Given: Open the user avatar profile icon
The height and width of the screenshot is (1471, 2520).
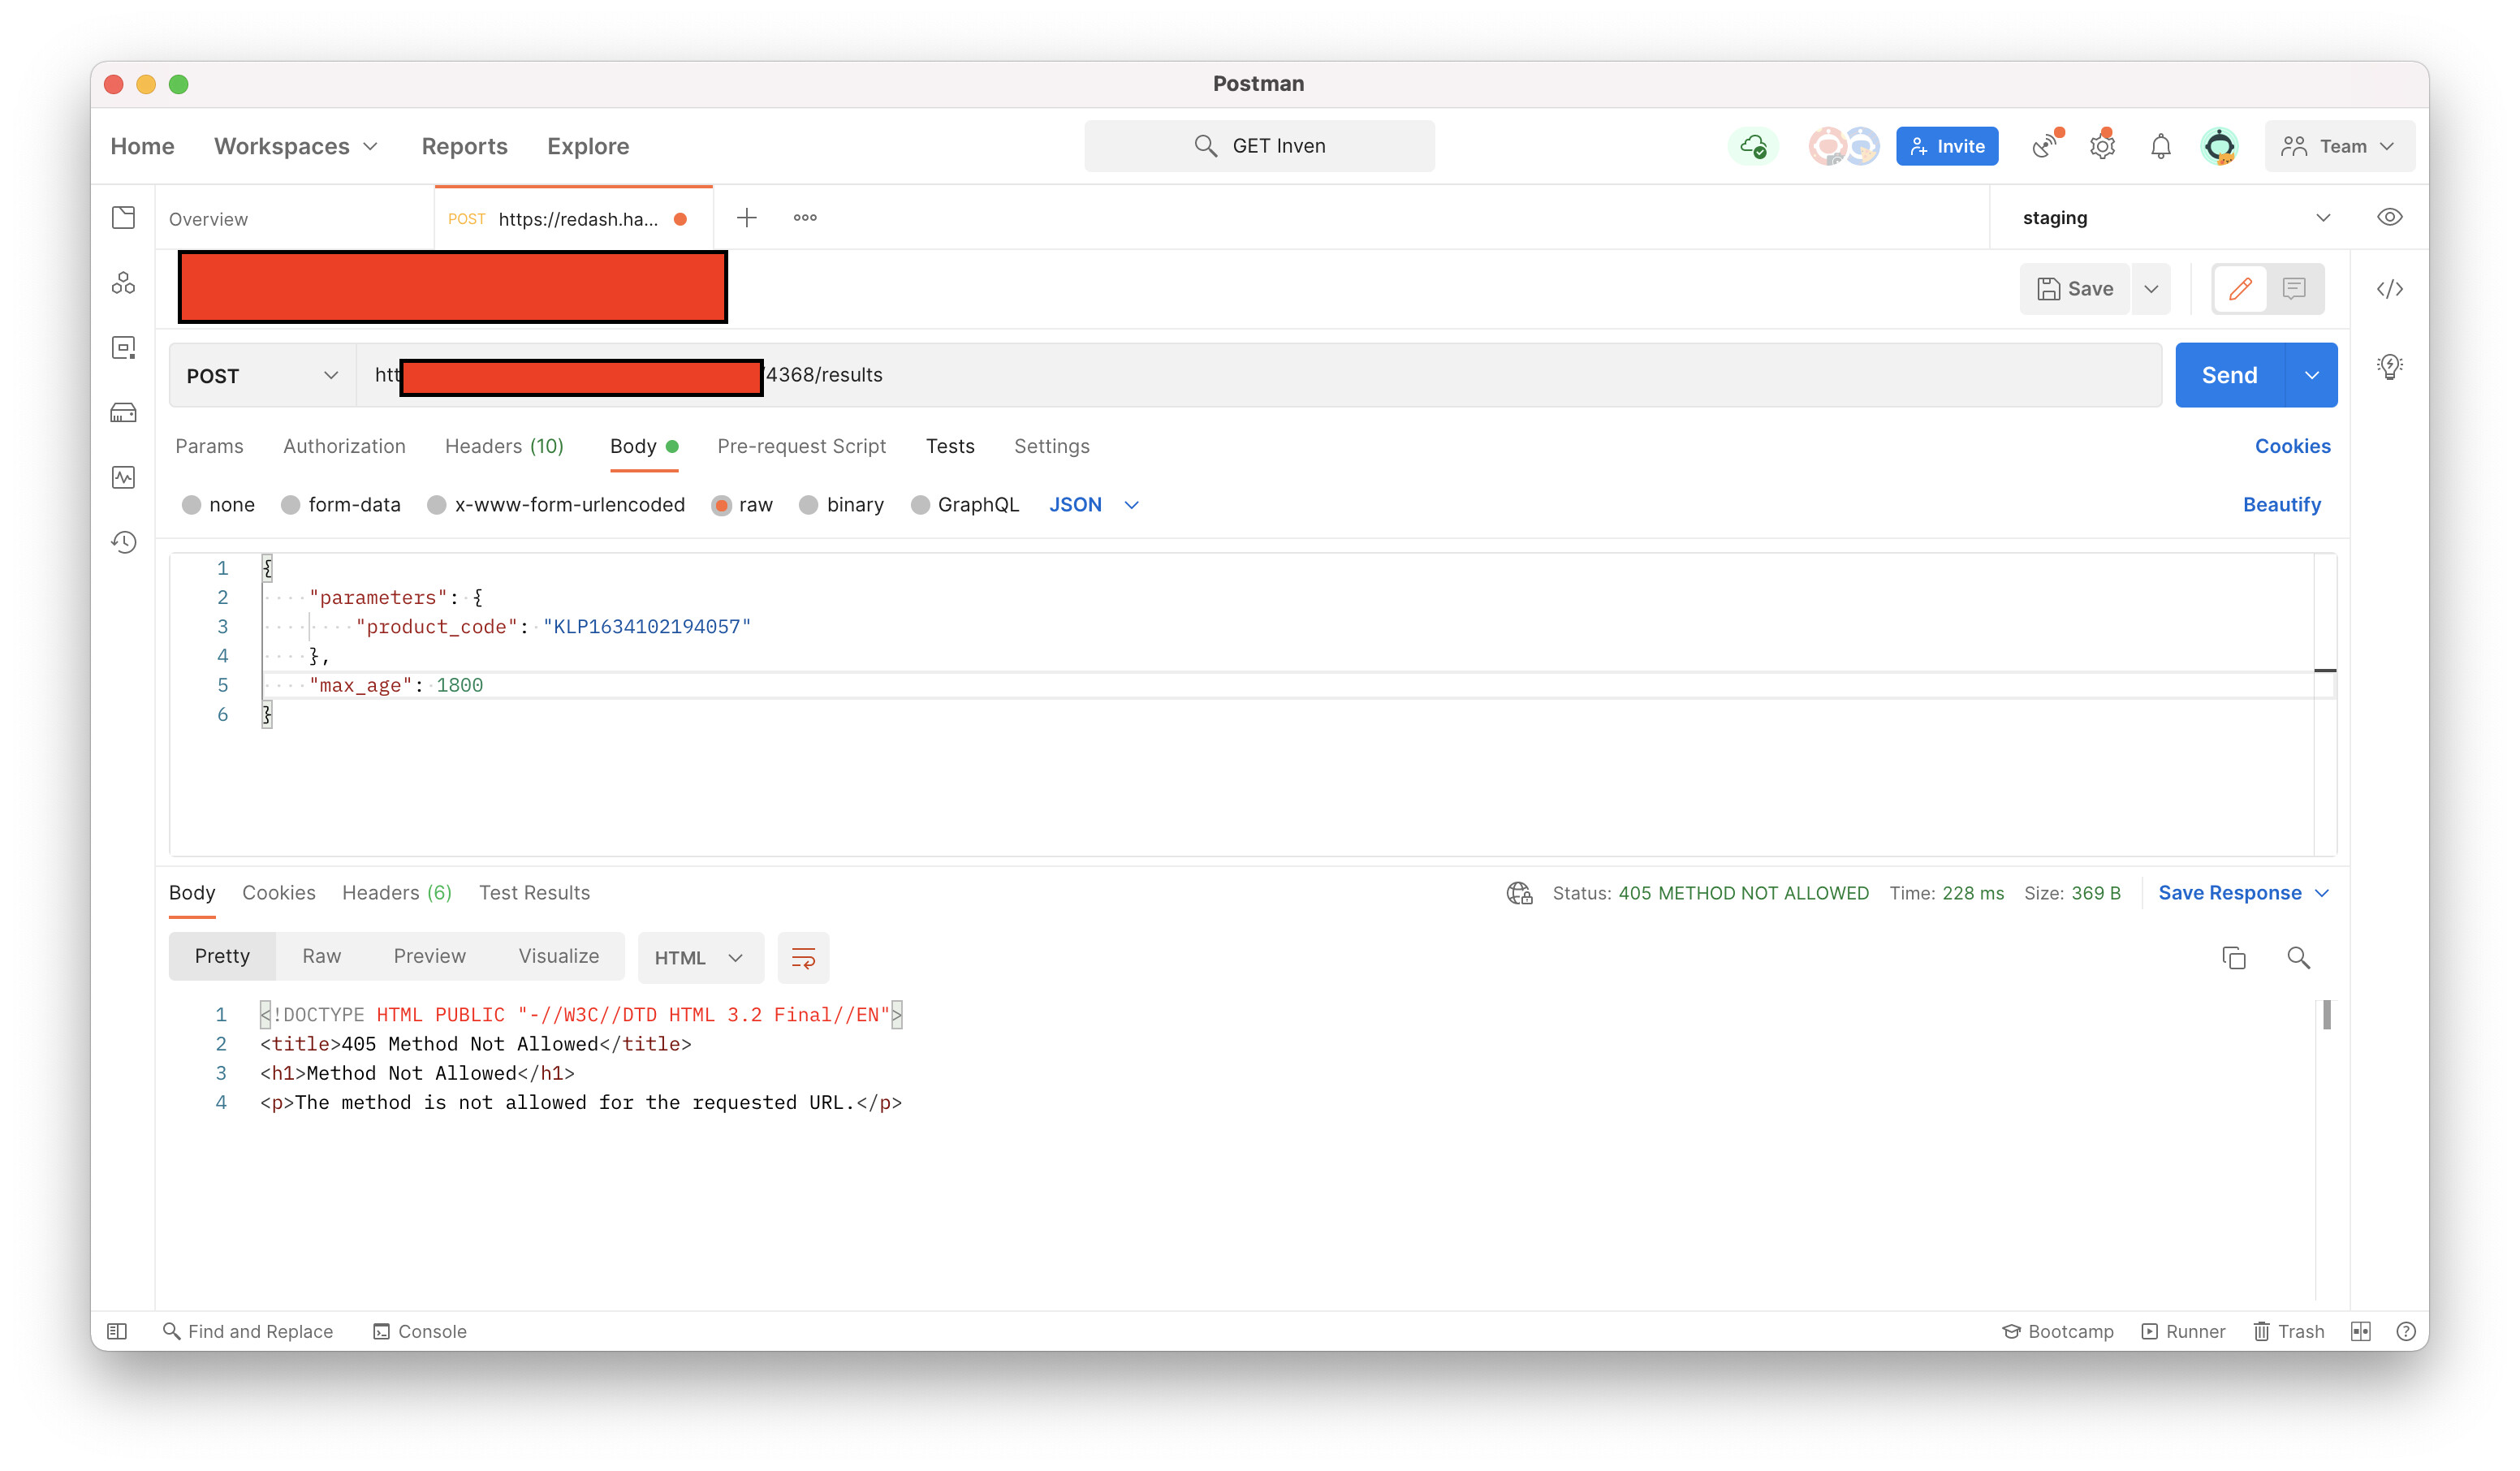Looking at the screenshot, I should click(2219, 146).
